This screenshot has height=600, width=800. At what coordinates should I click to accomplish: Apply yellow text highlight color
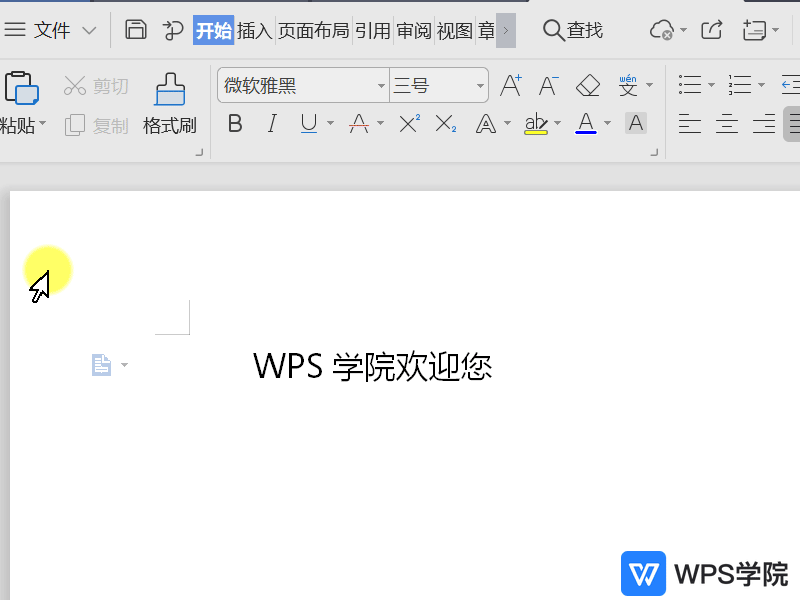tap(536, 124)
